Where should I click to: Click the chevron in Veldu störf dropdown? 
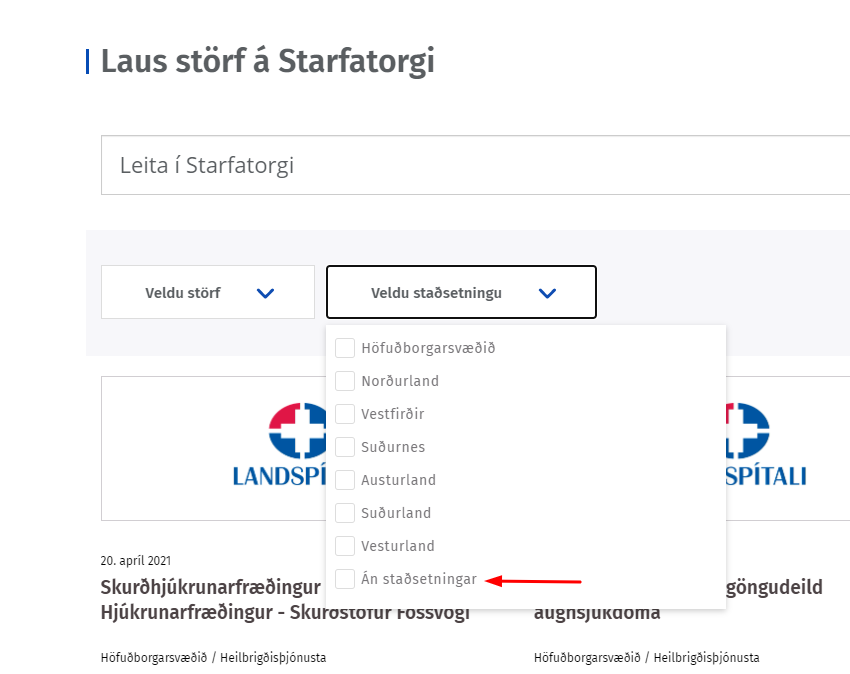pos(265,293)
